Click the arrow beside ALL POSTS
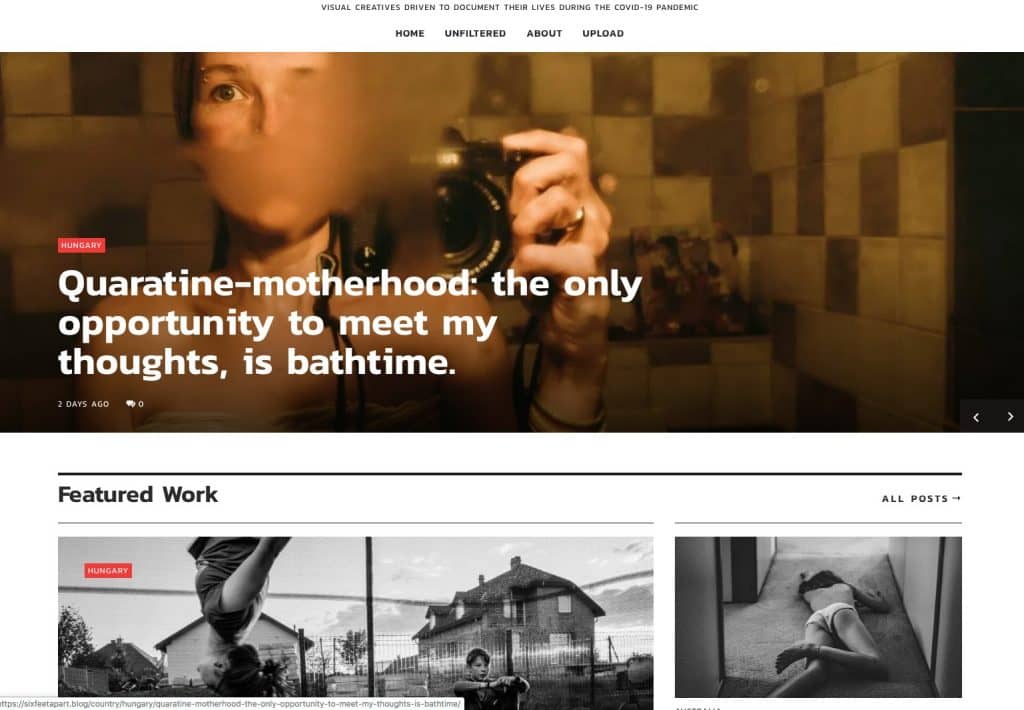Screen dimensions: 1024x710 click(956, 498)
